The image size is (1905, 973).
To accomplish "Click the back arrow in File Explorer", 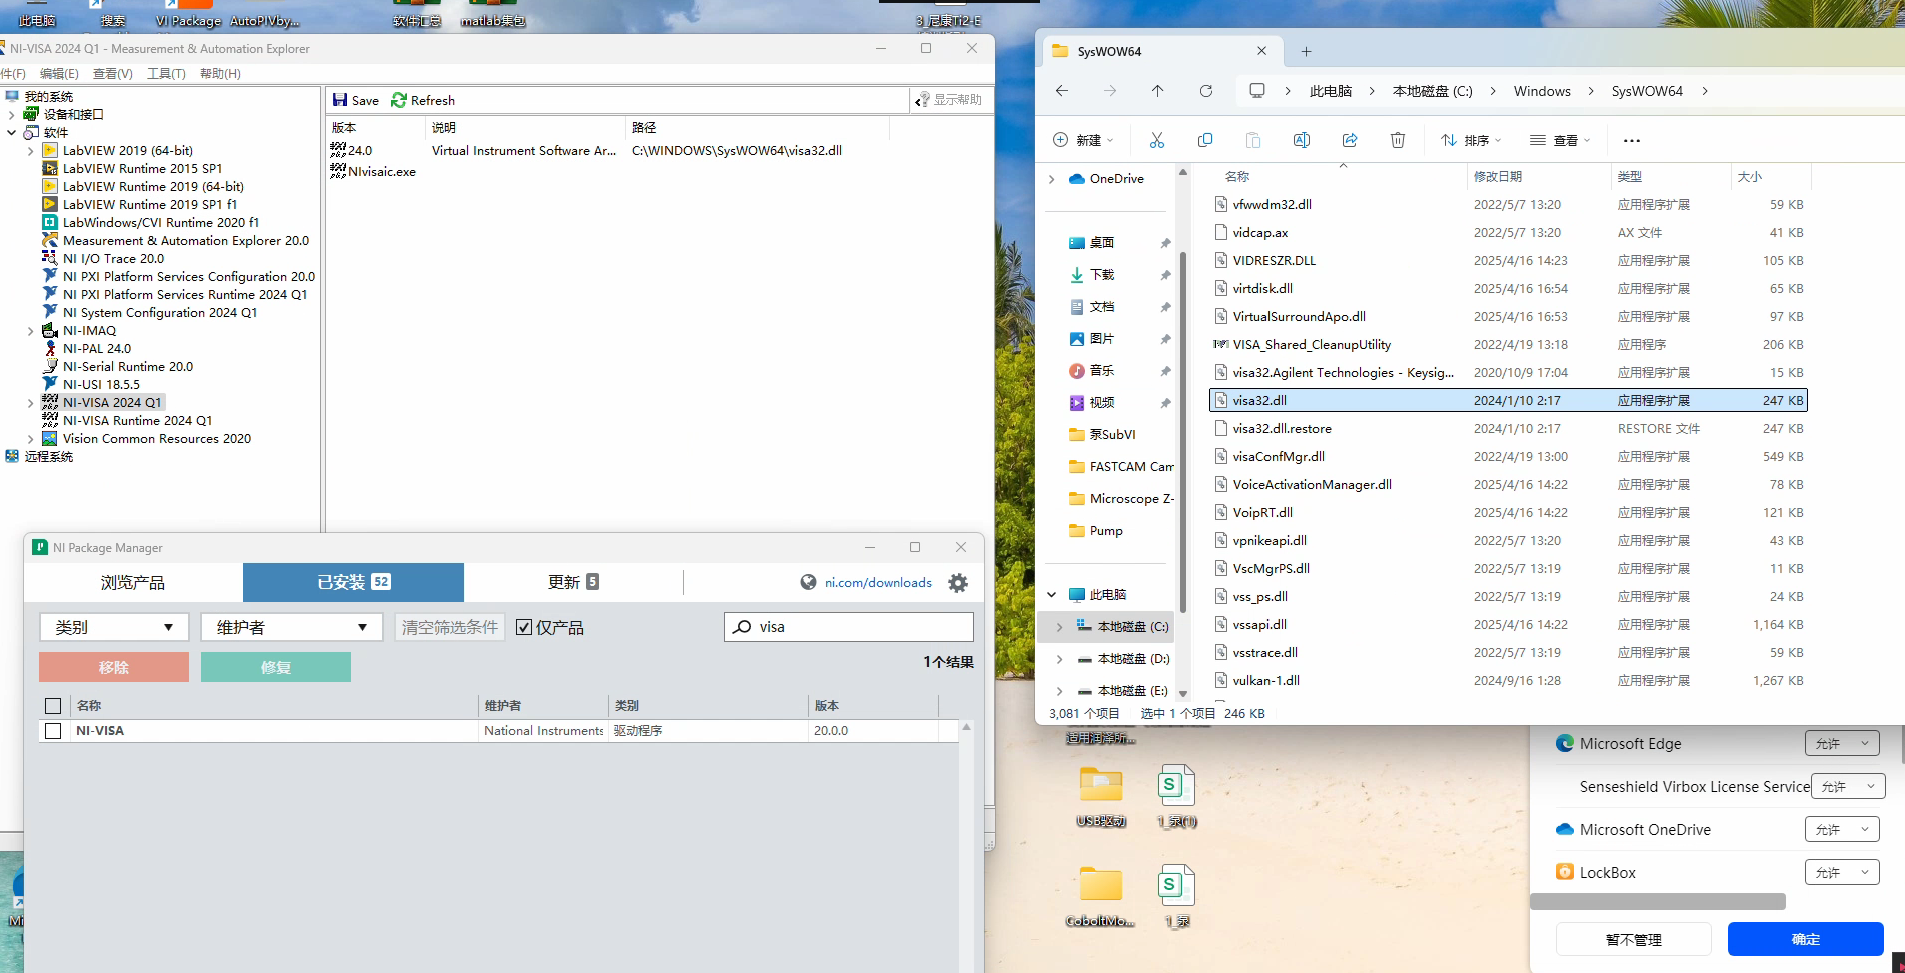I will point(1062,91).
